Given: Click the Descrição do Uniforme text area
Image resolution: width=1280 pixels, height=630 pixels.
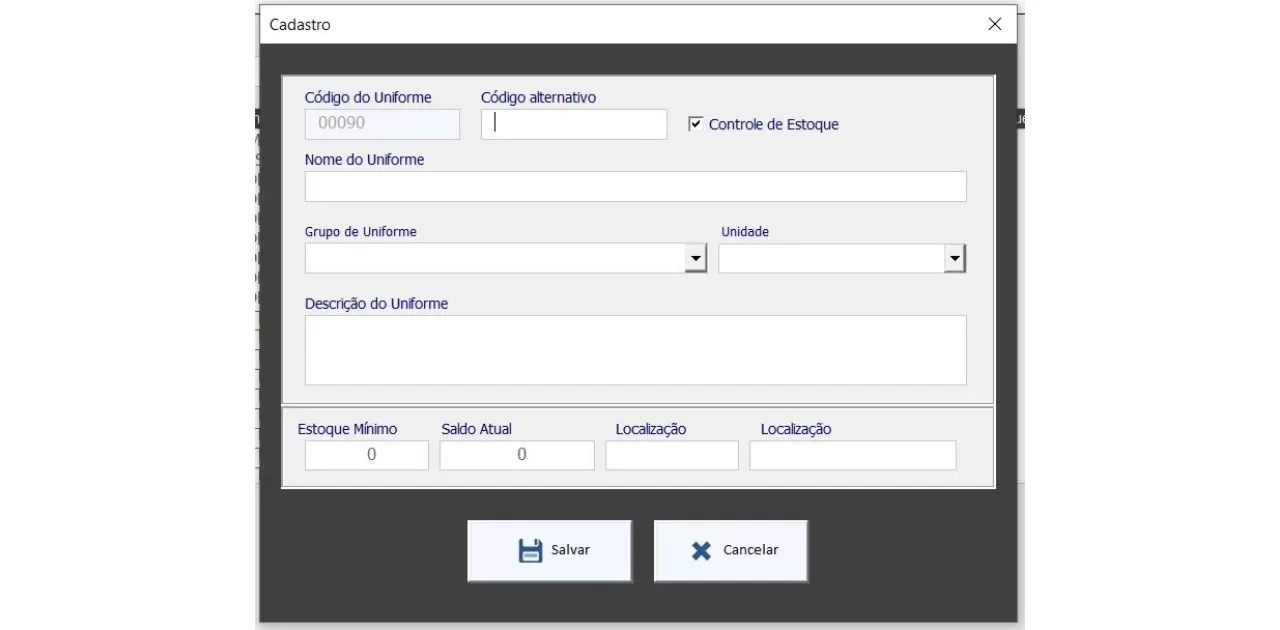Looking at the screenshot, I should pos(635,350).
